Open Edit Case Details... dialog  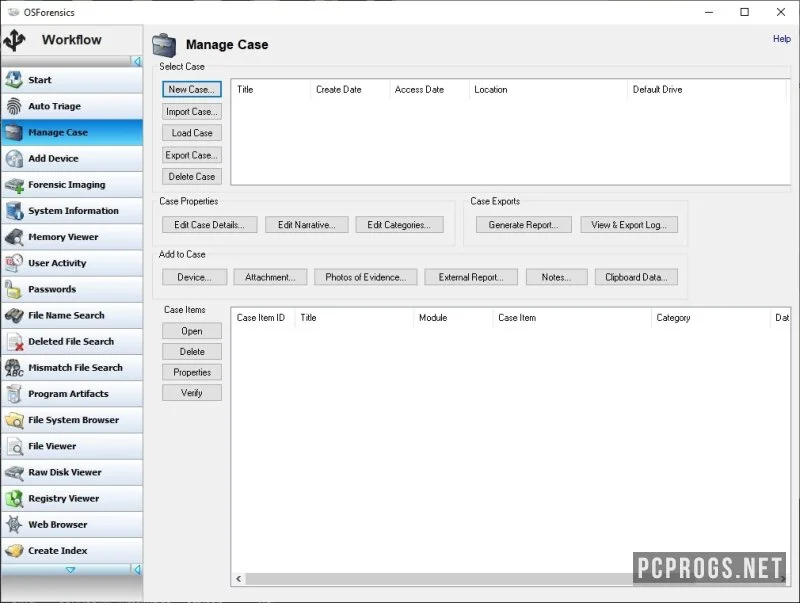pyautogui.click(x=210, y=225)
